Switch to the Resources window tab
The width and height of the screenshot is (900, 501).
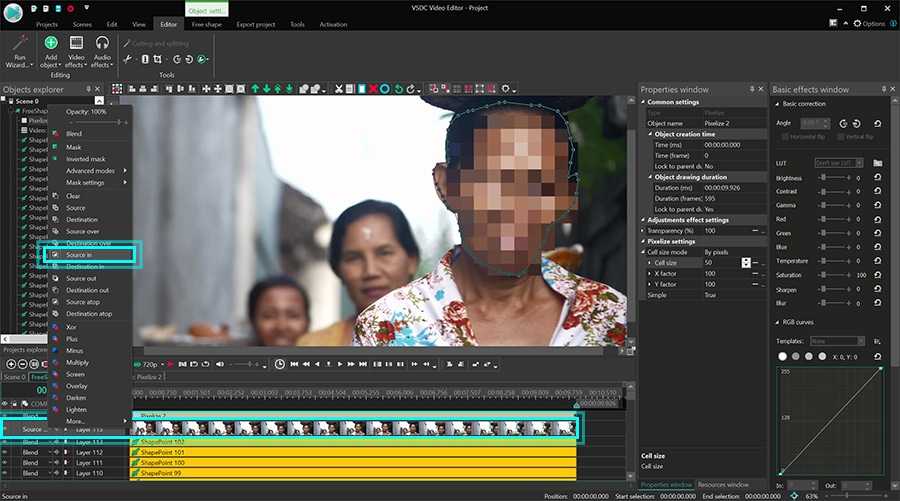click(x=724, y=485)
